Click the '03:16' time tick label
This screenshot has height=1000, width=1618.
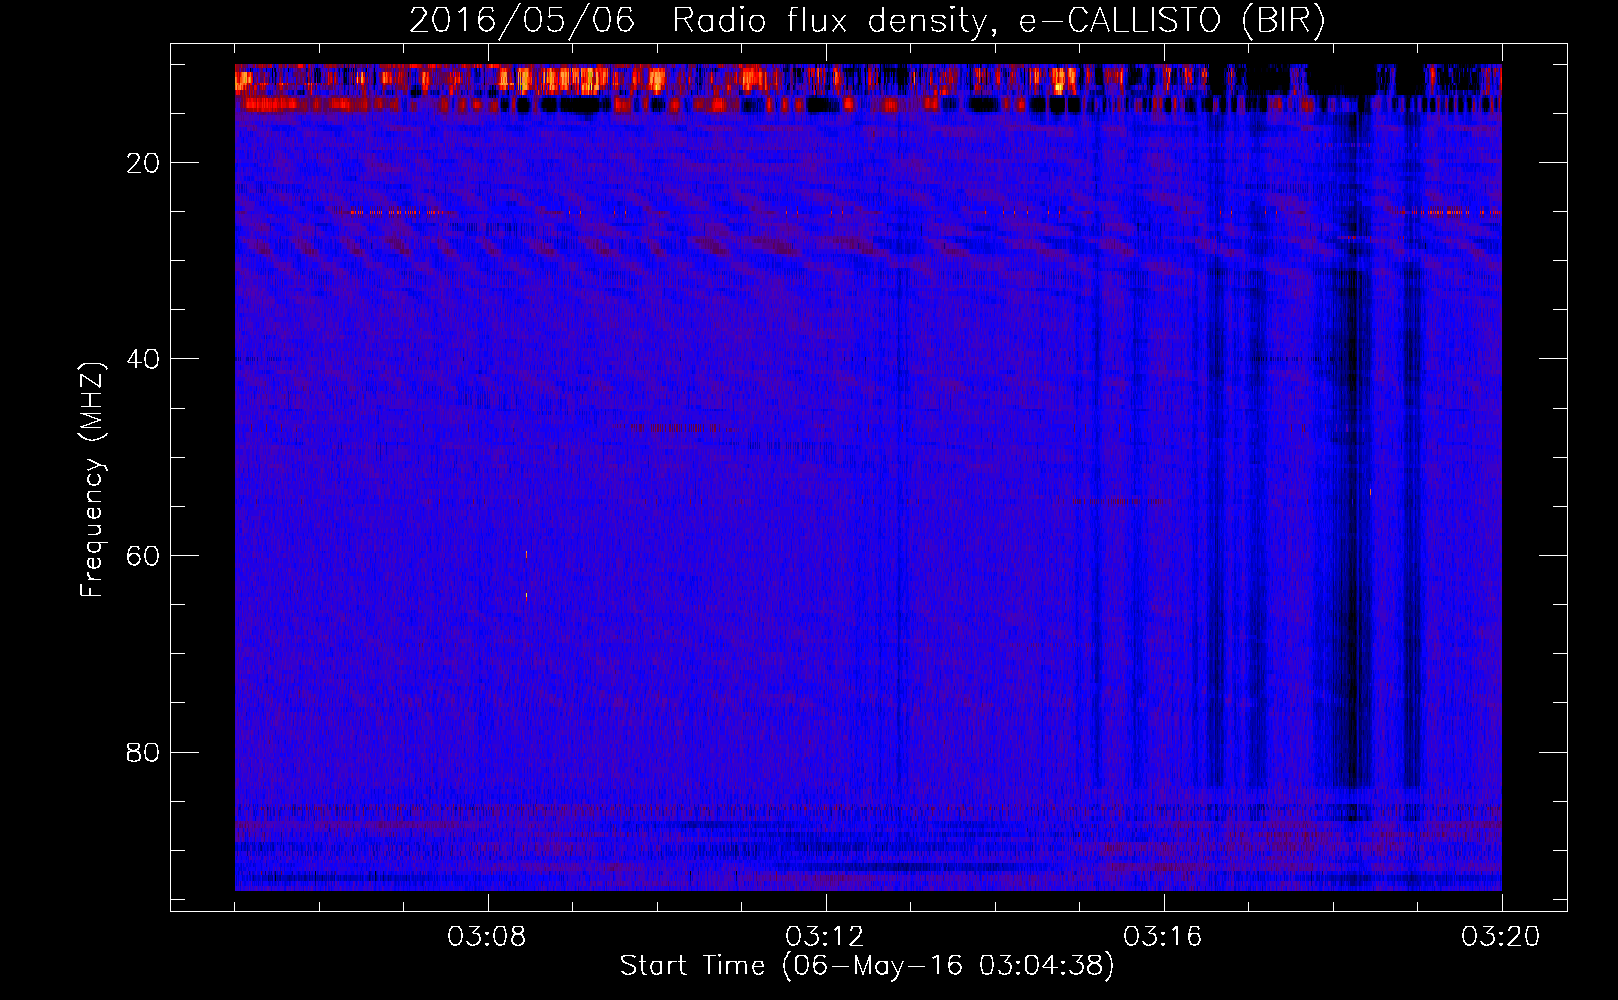click(x=1163, y=937)
